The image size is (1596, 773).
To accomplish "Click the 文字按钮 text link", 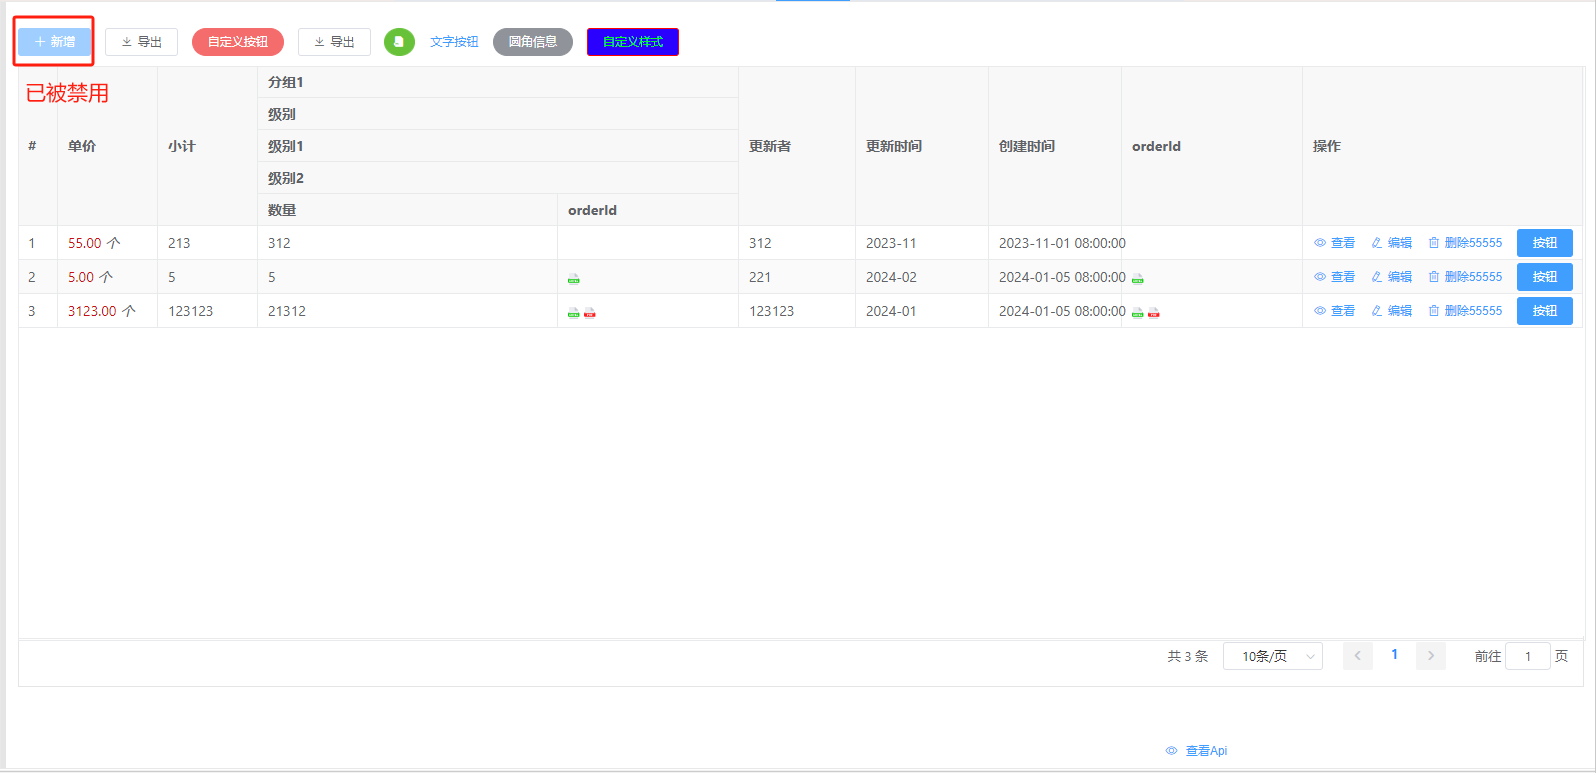I will (x=454, y=42).
